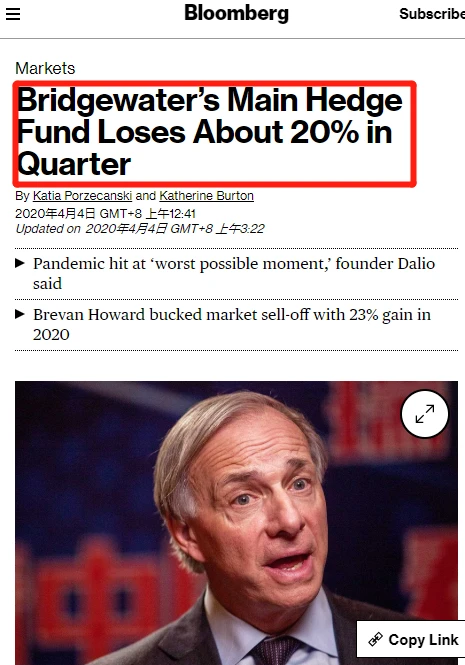
Task: Click the publication time 上午12:41 line
Action: [x=105, y=213]
